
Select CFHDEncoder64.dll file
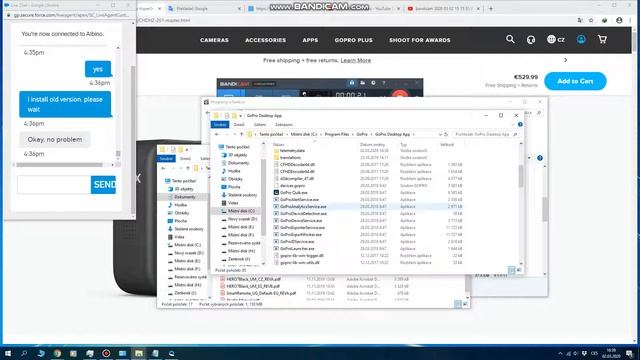[297, 171]
